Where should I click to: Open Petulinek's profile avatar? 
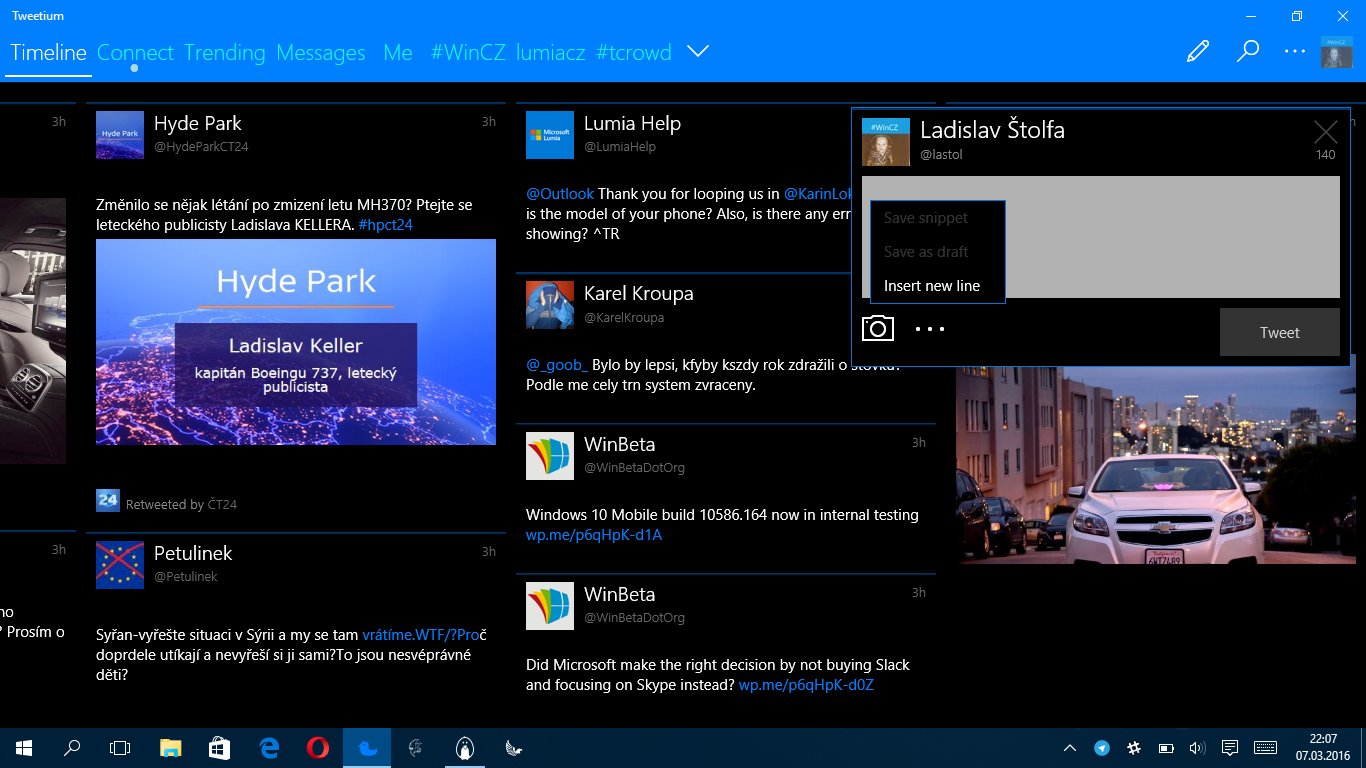tap(120, 565)
